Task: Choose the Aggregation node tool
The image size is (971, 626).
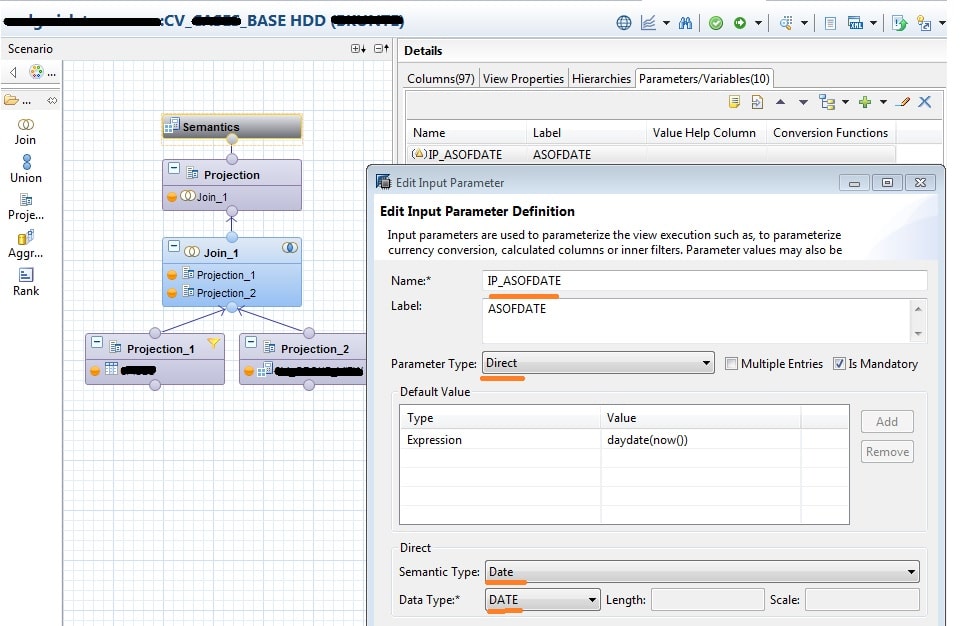Action: 26,243
